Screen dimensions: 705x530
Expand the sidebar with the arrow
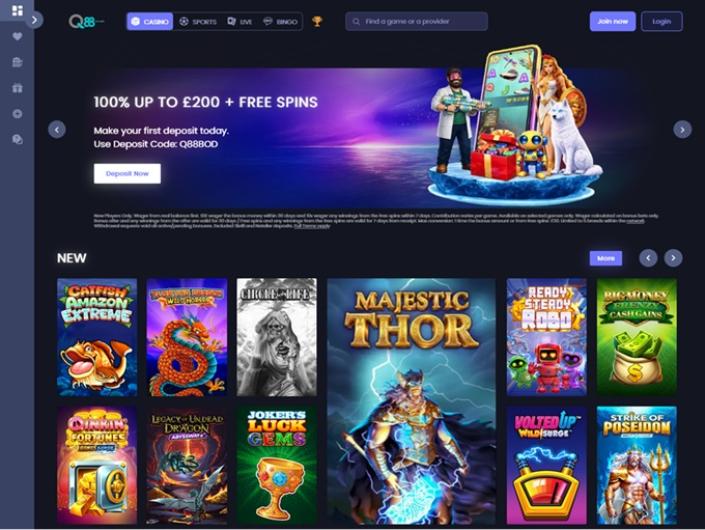point(35,20)
